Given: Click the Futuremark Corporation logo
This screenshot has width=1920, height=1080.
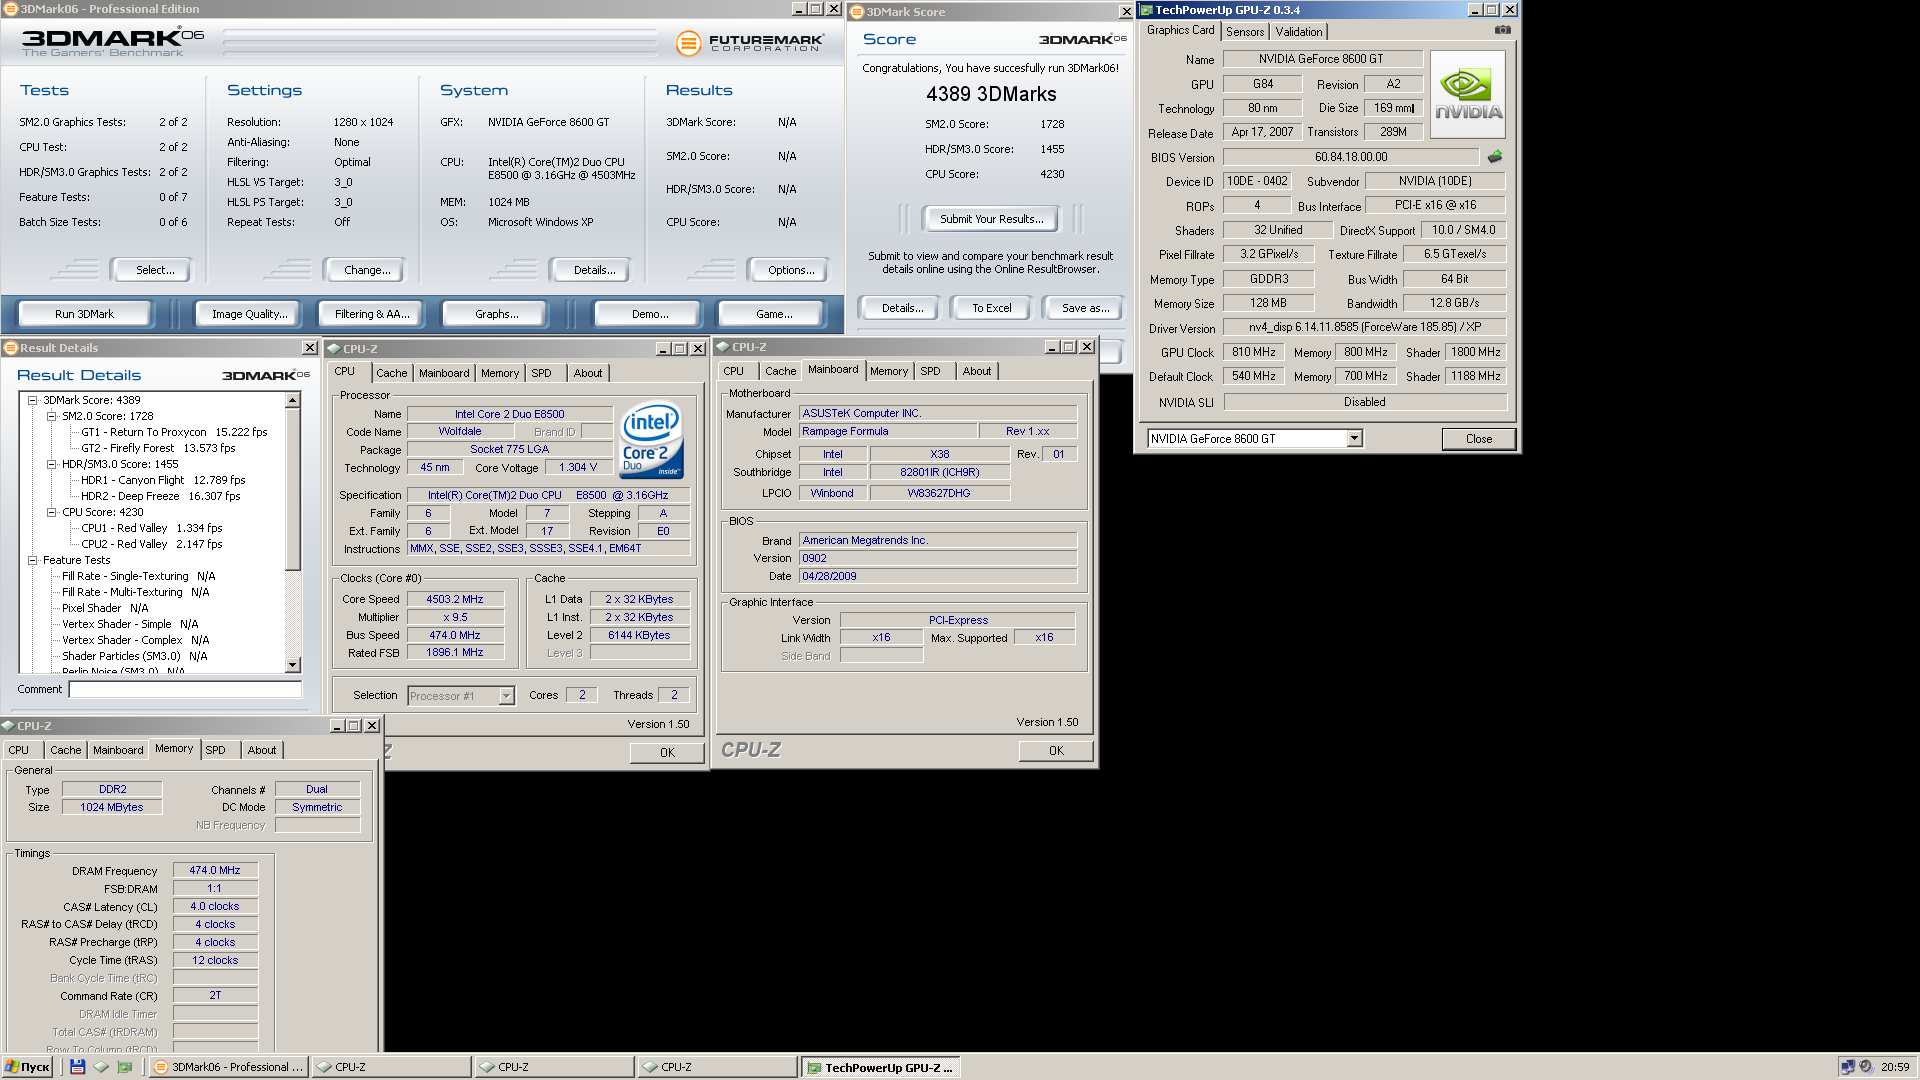Looking at the screenshot, I should click(750, 43).
